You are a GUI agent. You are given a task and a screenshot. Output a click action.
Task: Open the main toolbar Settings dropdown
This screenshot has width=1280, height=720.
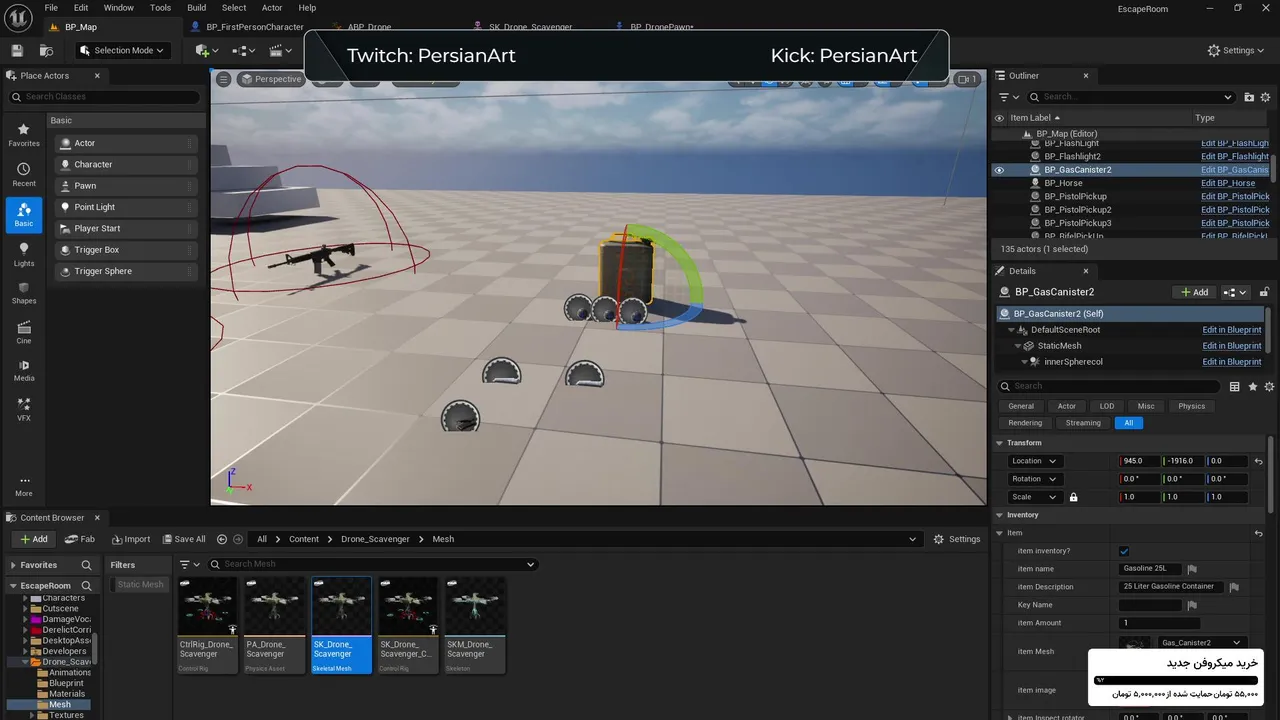1238,50
